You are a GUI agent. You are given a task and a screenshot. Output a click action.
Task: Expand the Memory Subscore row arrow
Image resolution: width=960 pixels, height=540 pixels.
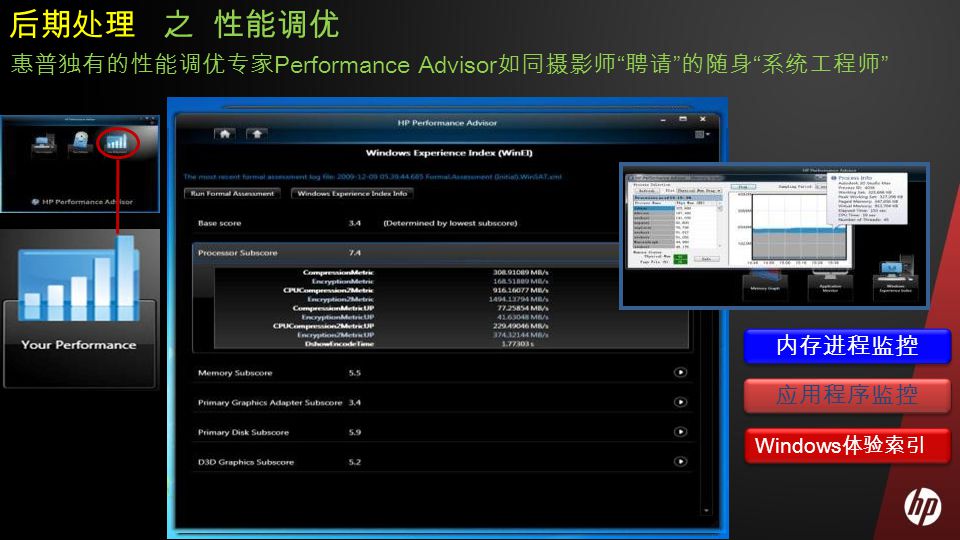point(680,372)
